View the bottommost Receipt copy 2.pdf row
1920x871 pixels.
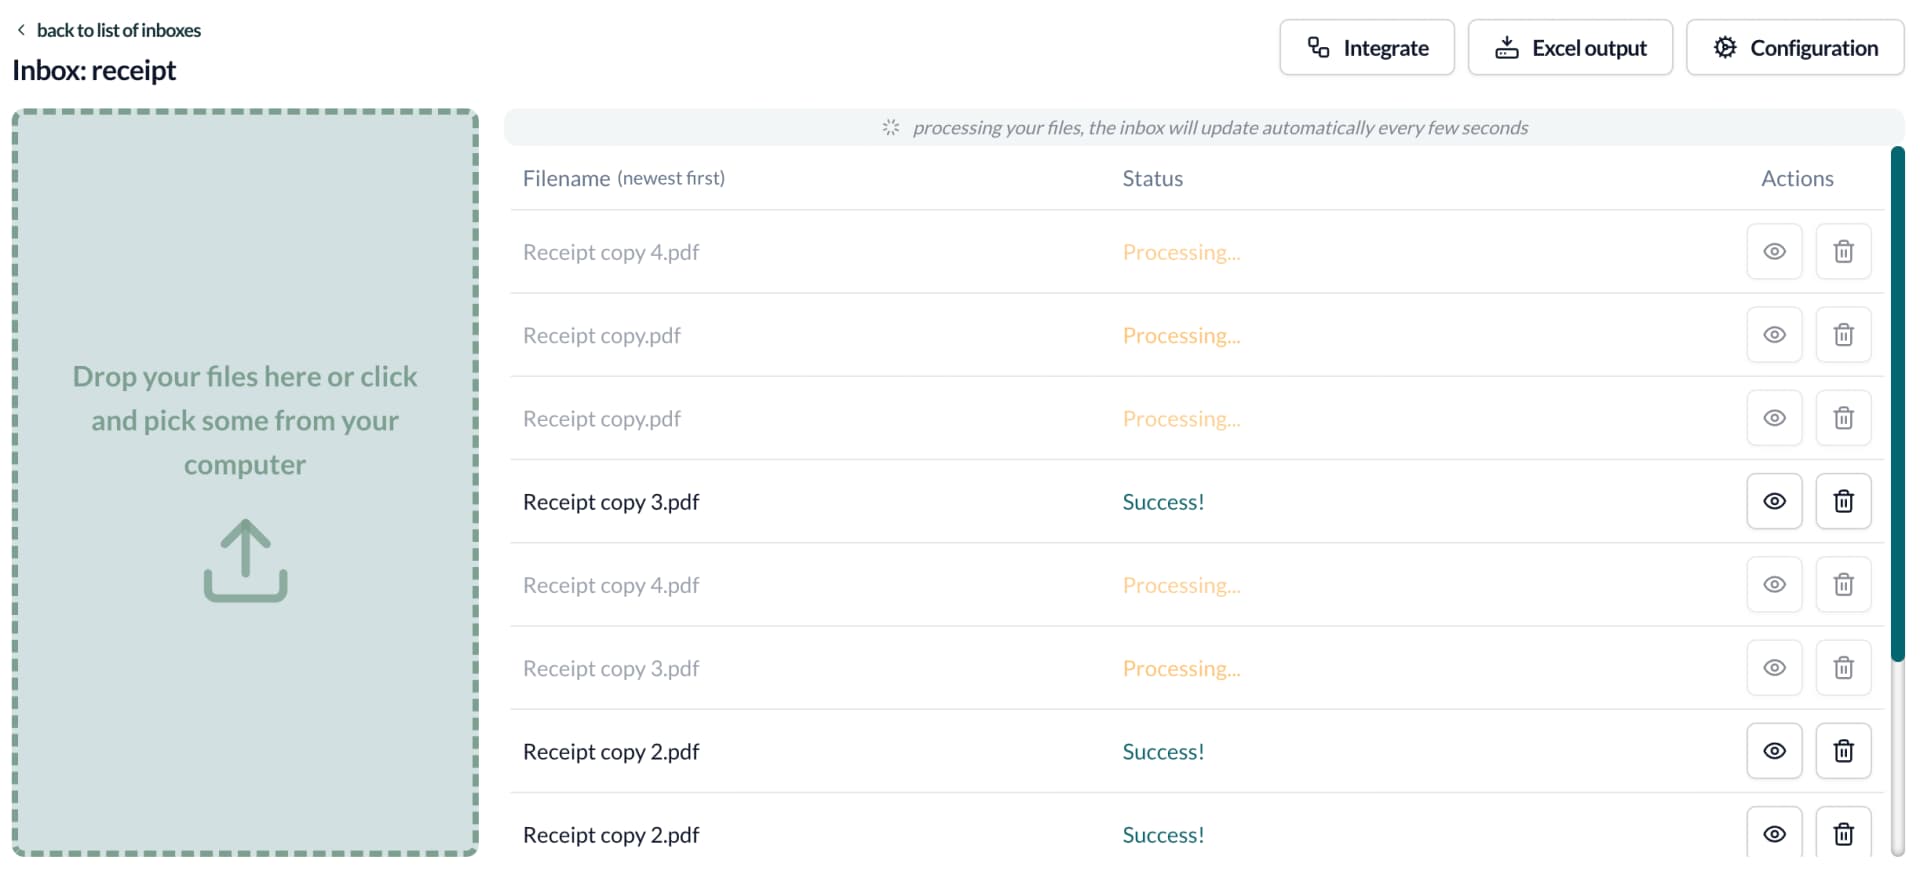coord(1774,834)
